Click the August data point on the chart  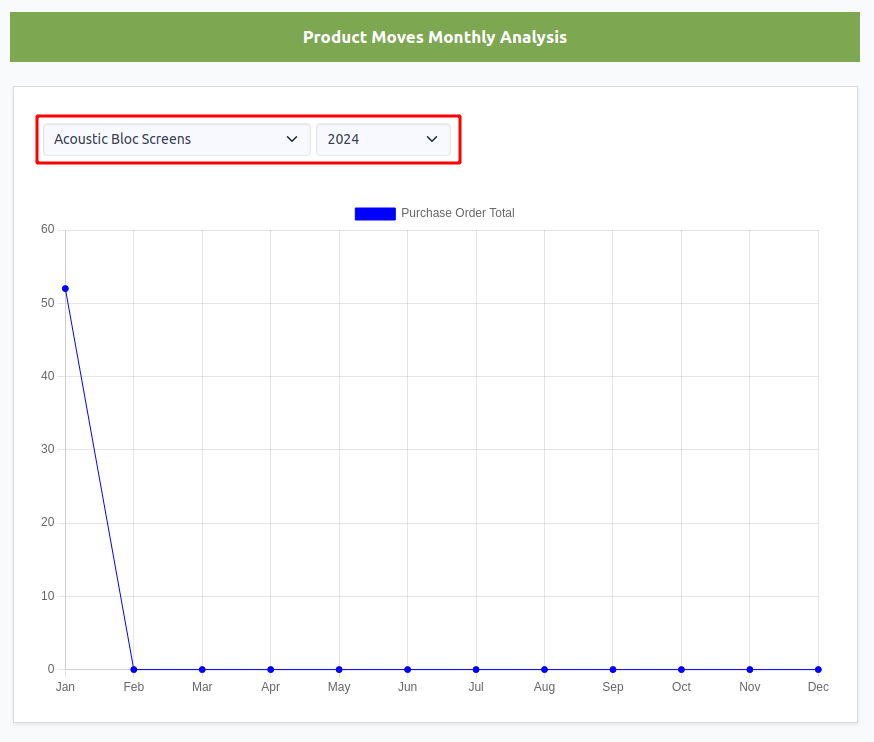coord(545,670)
